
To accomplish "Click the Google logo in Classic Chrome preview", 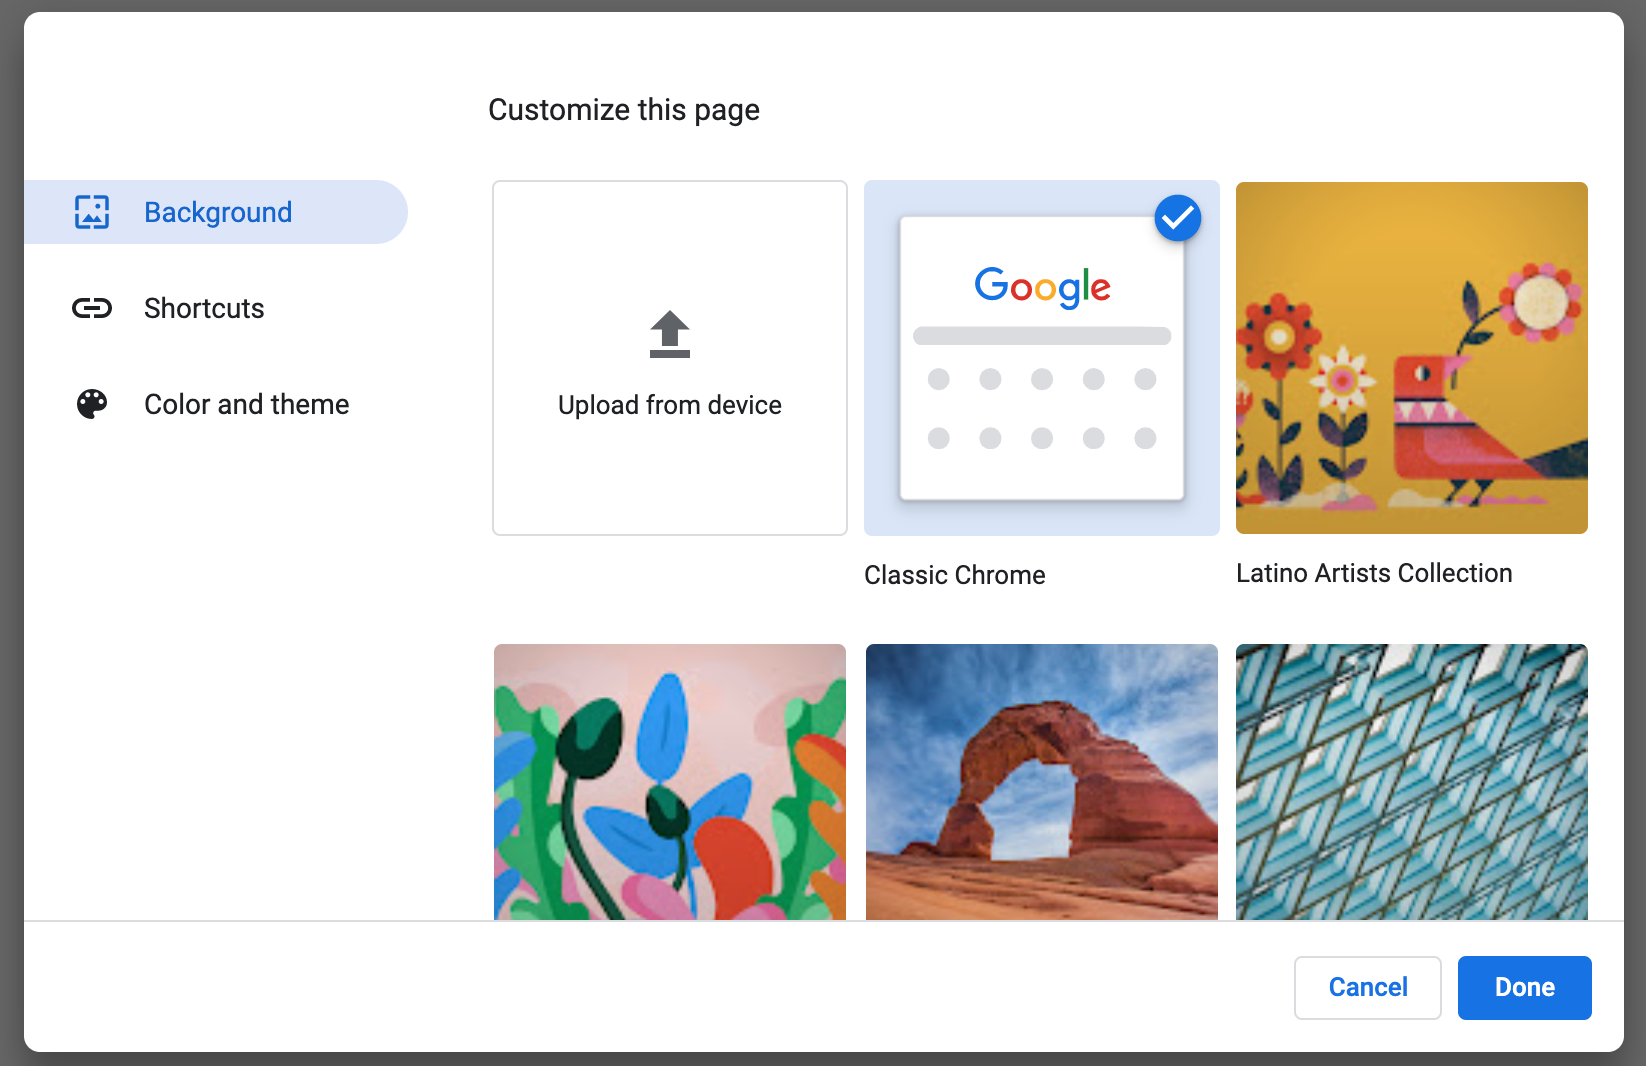I will click(x=1042, y=287).
